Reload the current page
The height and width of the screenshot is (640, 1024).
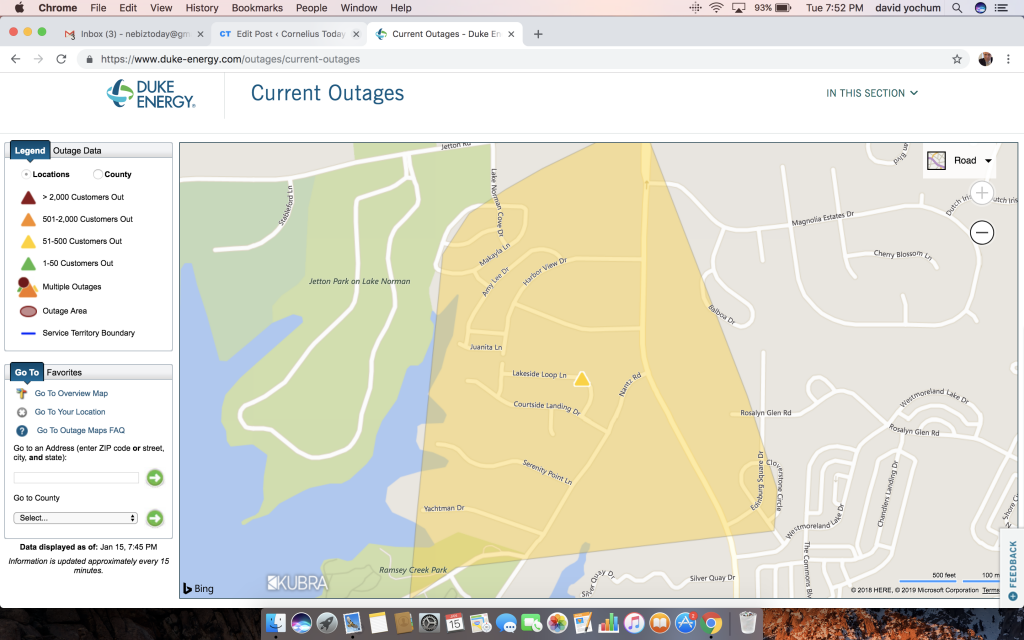[x=61, y=59]
